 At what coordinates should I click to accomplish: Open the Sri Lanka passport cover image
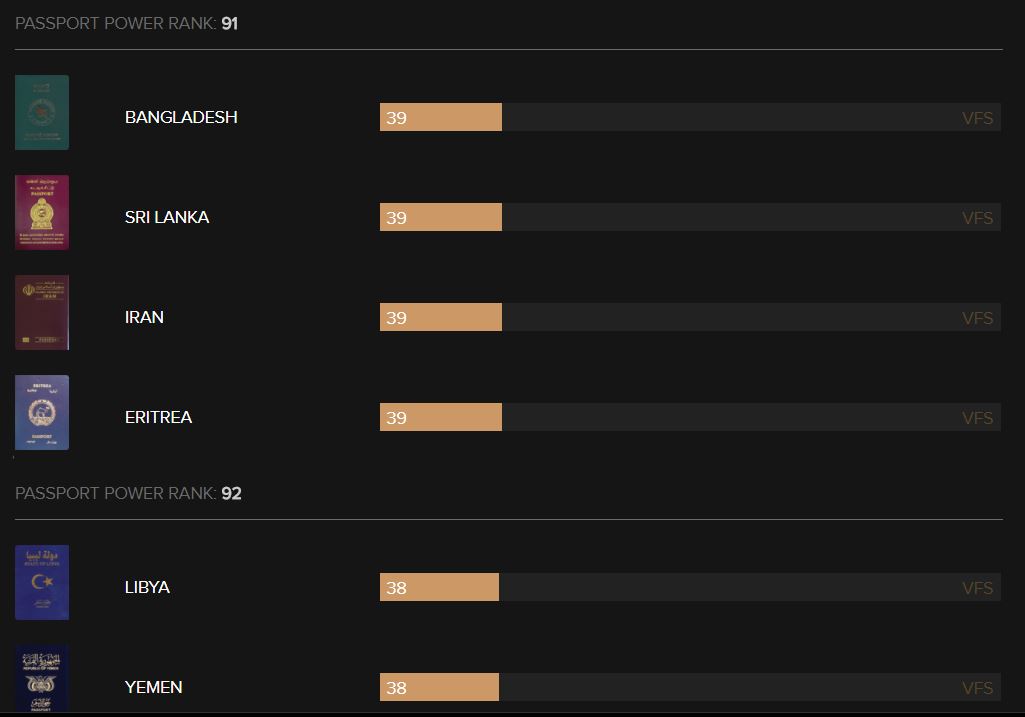pos(42,212)
